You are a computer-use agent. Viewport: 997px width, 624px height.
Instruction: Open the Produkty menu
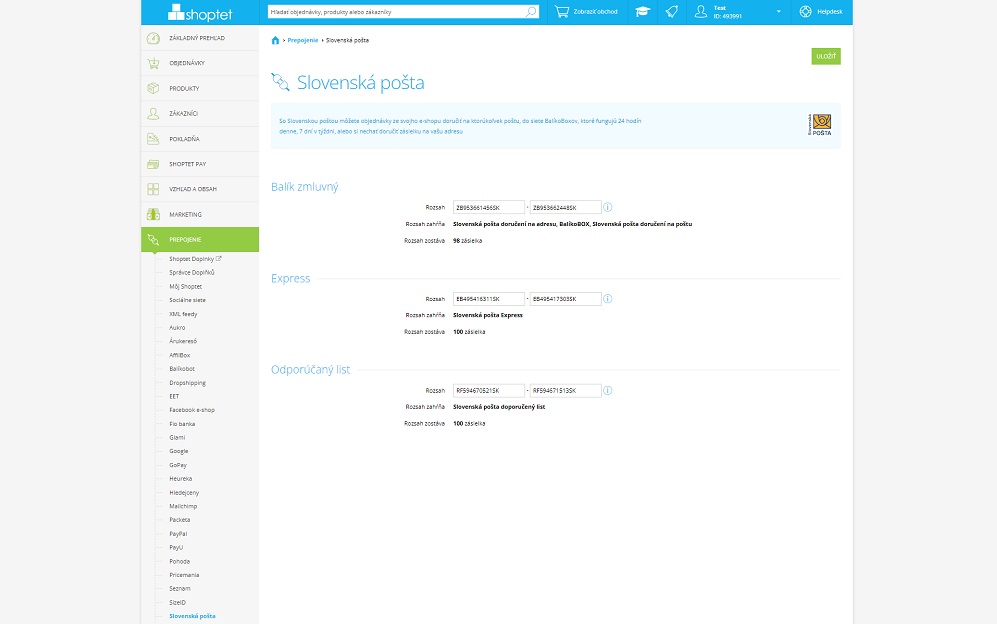(x=200, y=88)
